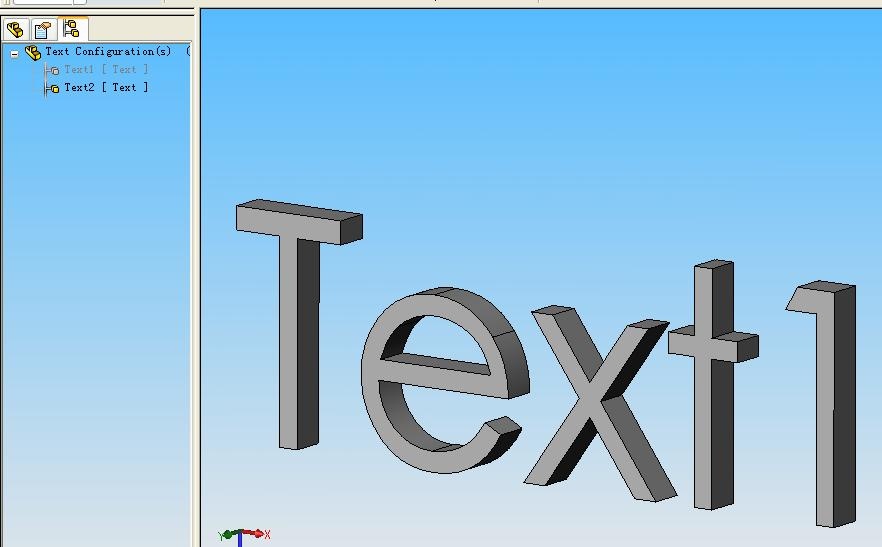Click the Text1 configuration icon
Screen dimensions: 882x547
tap(53, 70)
